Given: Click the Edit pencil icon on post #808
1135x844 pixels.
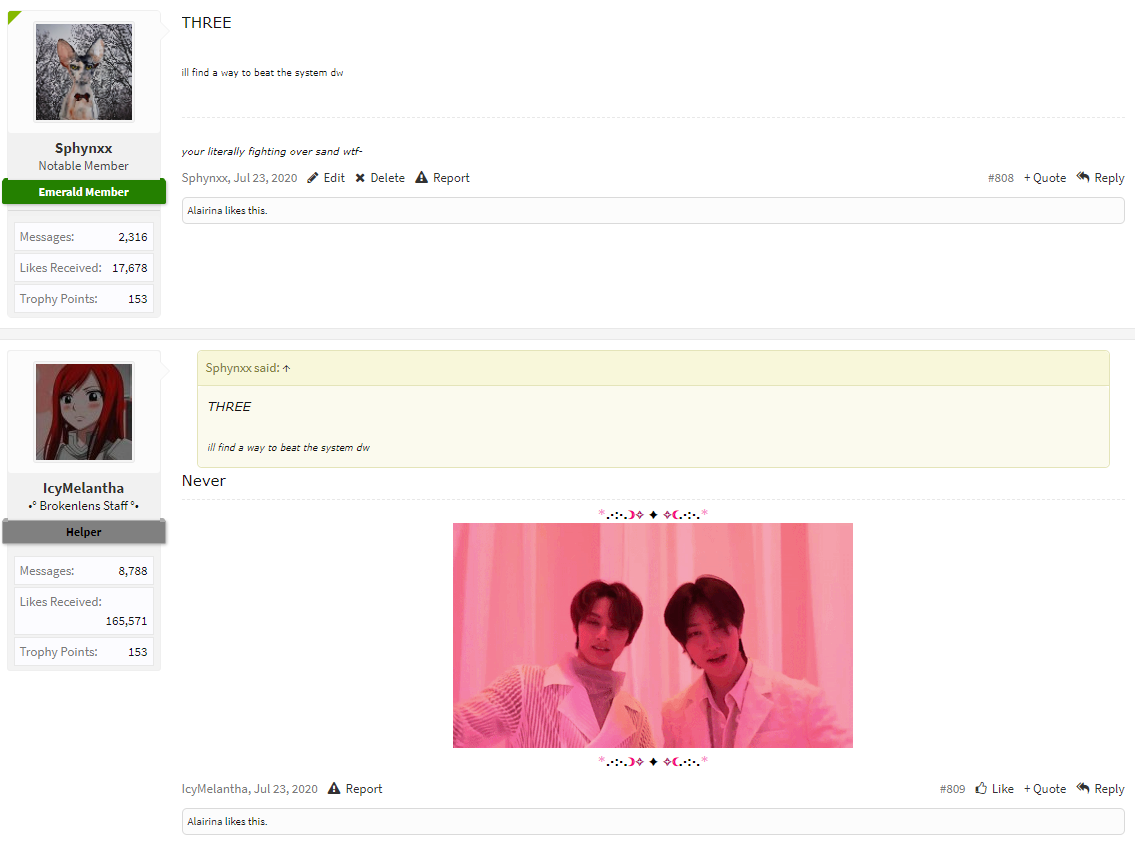Looking at the screenshot, I should tap(313, 178).
